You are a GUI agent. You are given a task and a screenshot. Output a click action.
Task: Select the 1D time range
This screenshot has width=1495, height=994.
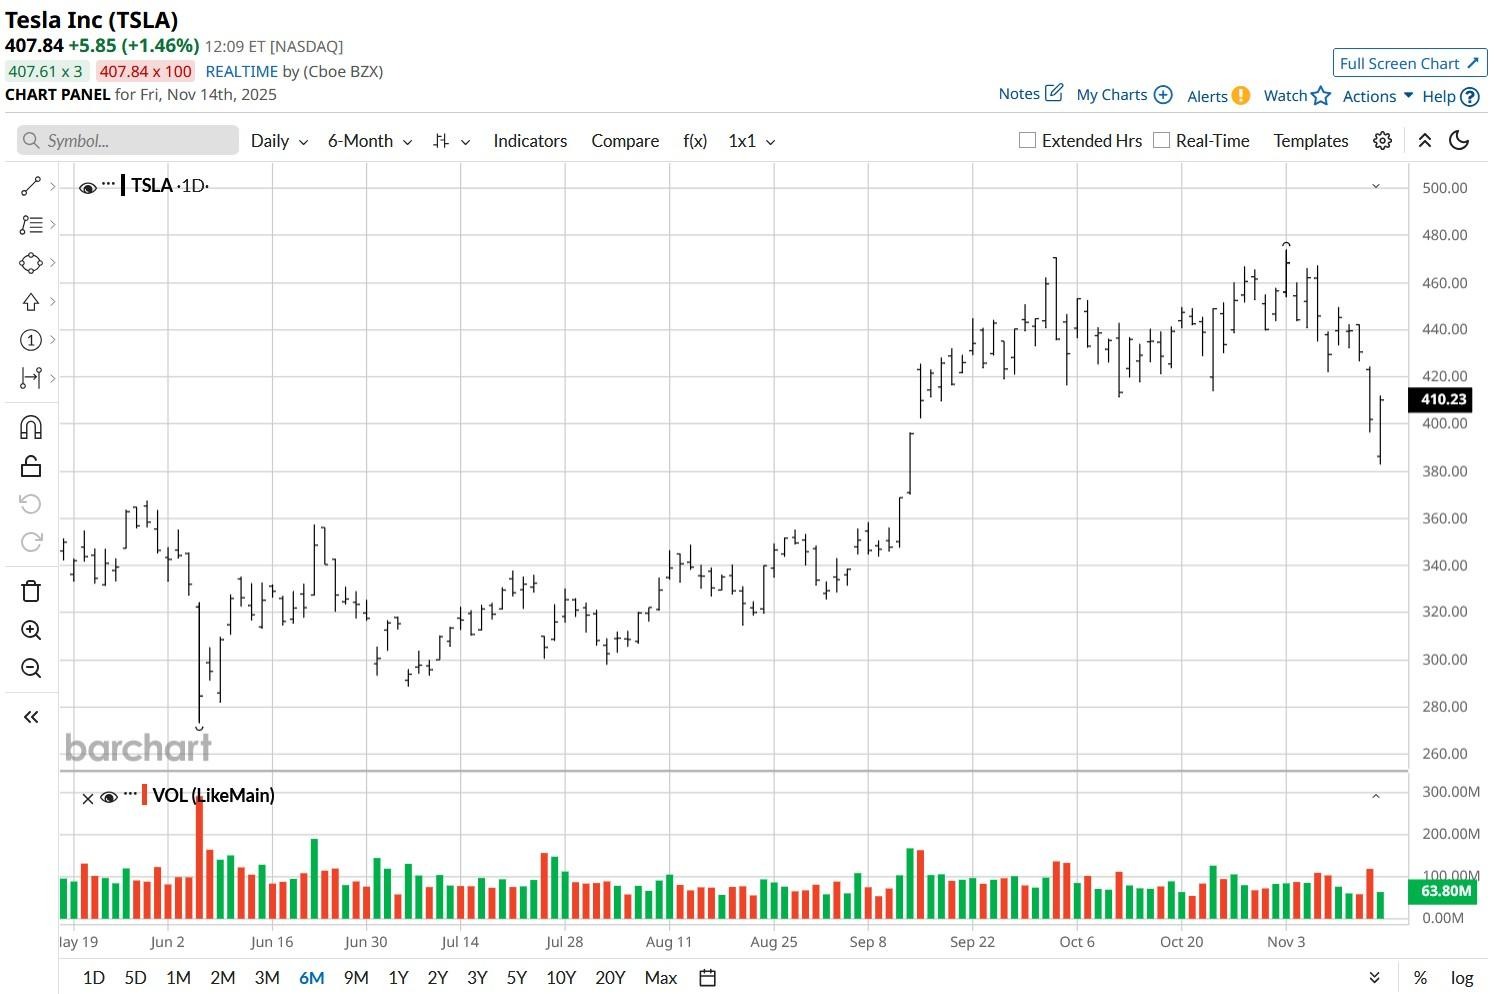(93, 978)
